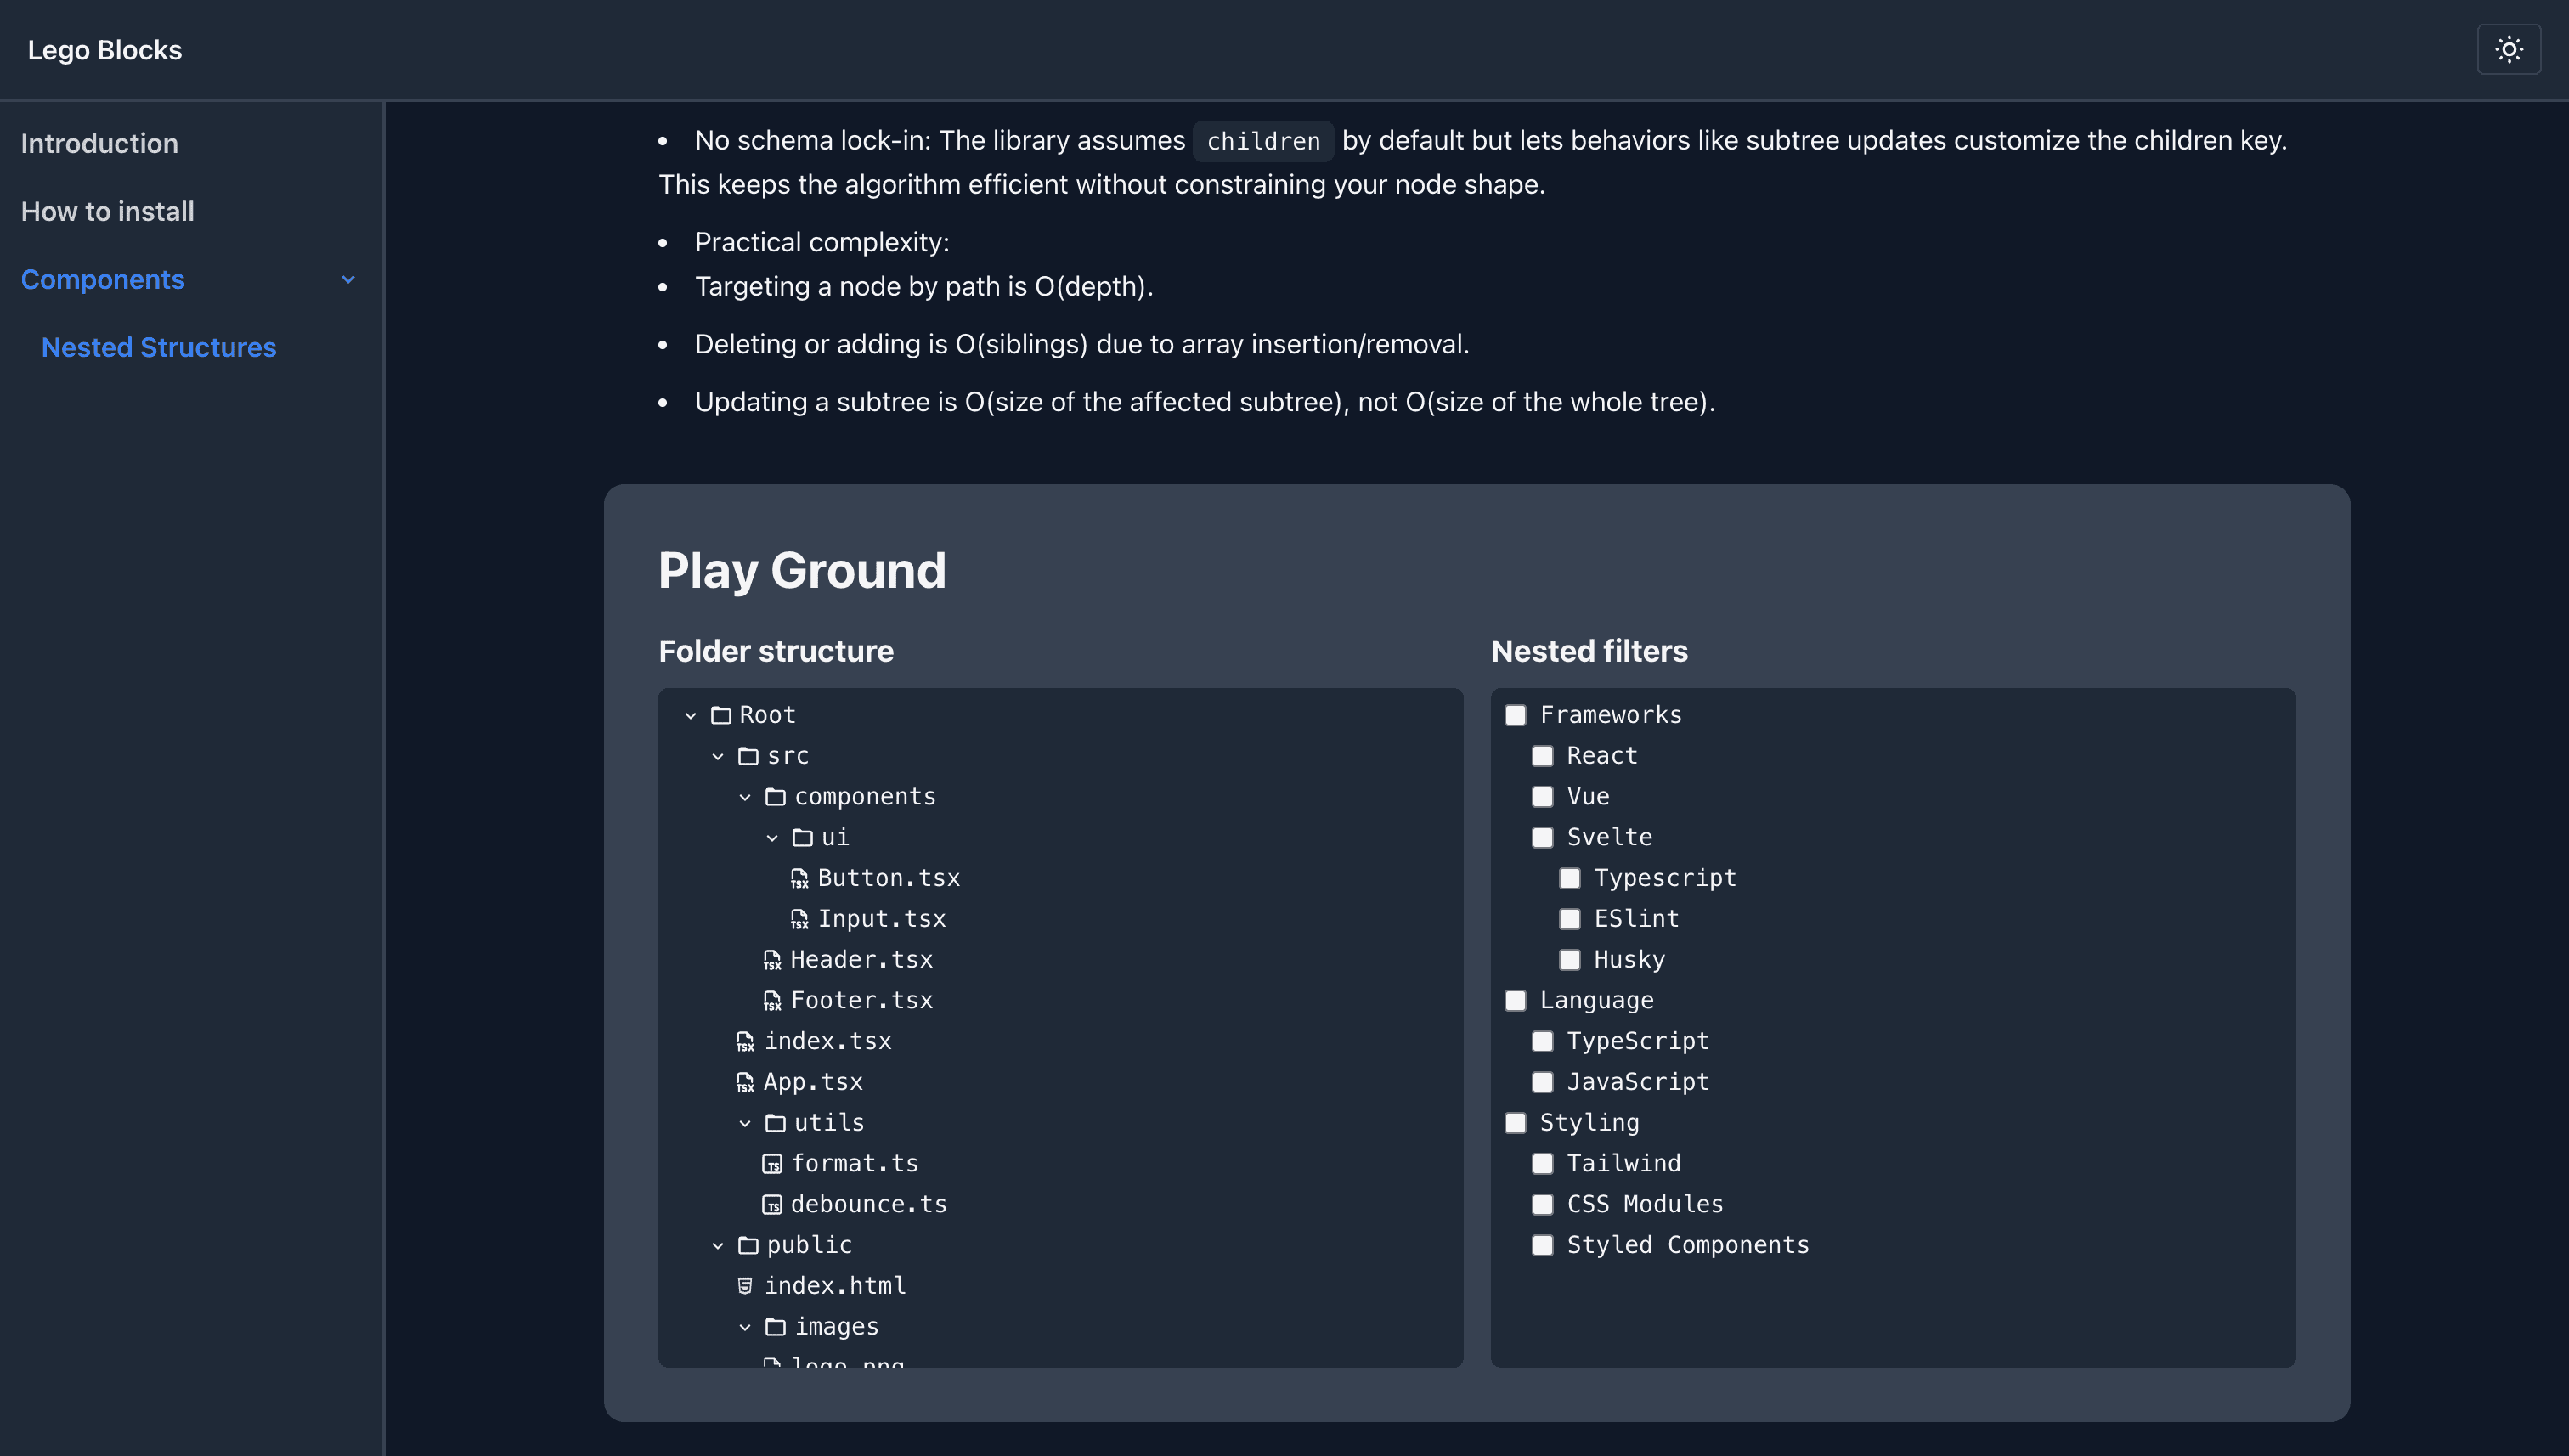Enable the Tailwind filter checkbox
The width and height of the screenshot is (2569, 1456).
pos(1543,1164)
